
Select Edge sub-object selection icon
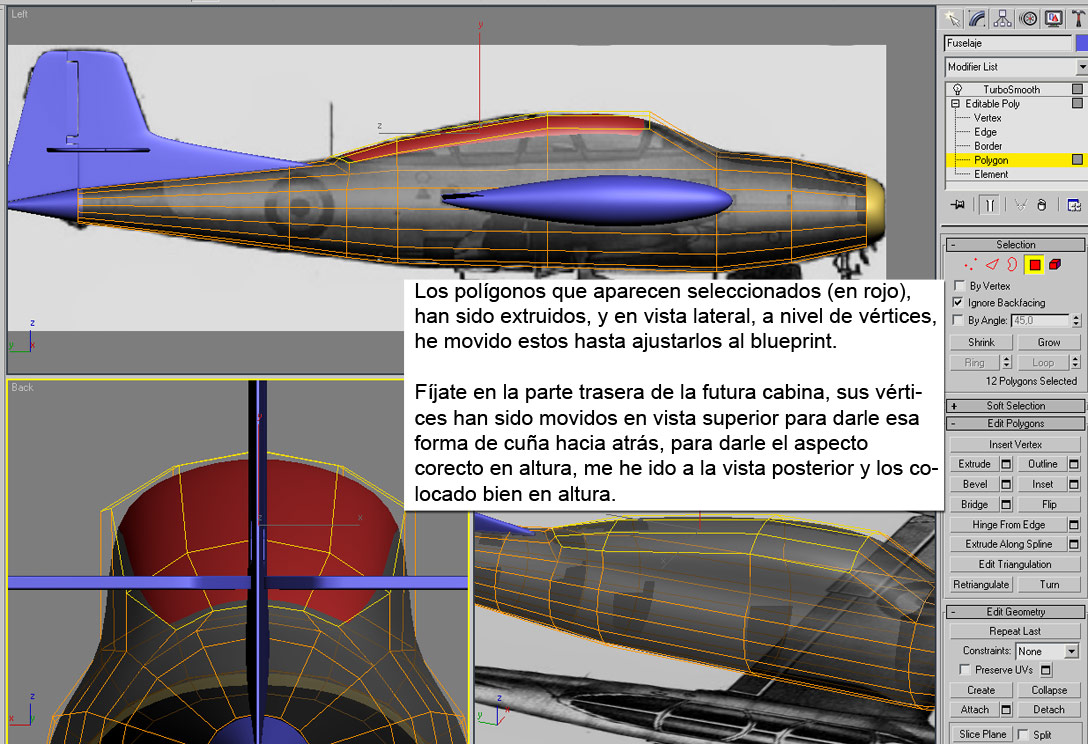coord(992,264)
